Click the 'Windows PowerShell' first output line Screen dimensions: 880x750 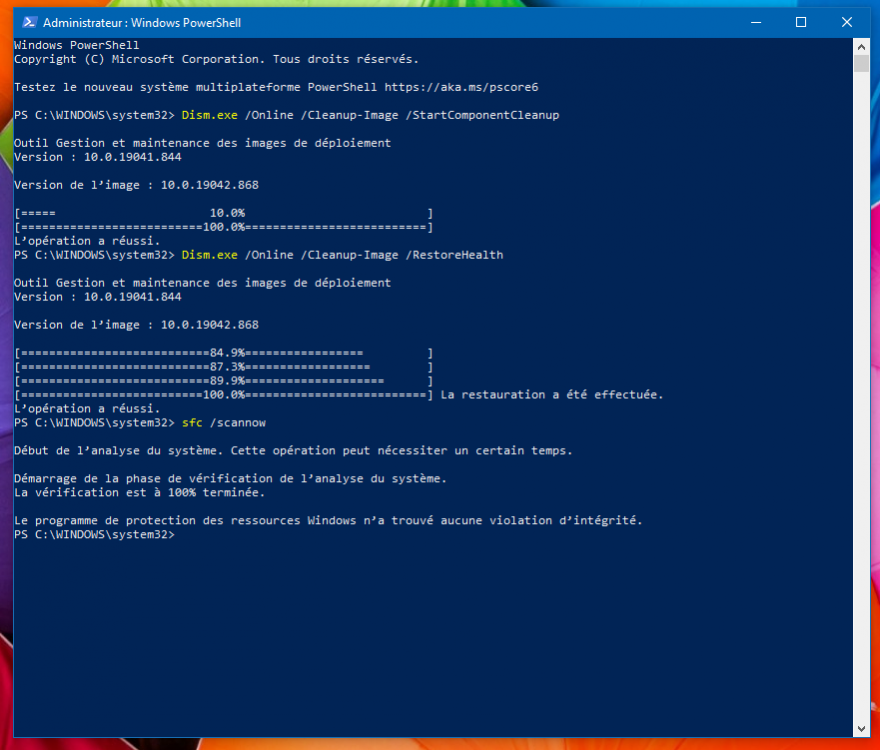point(76,45)
